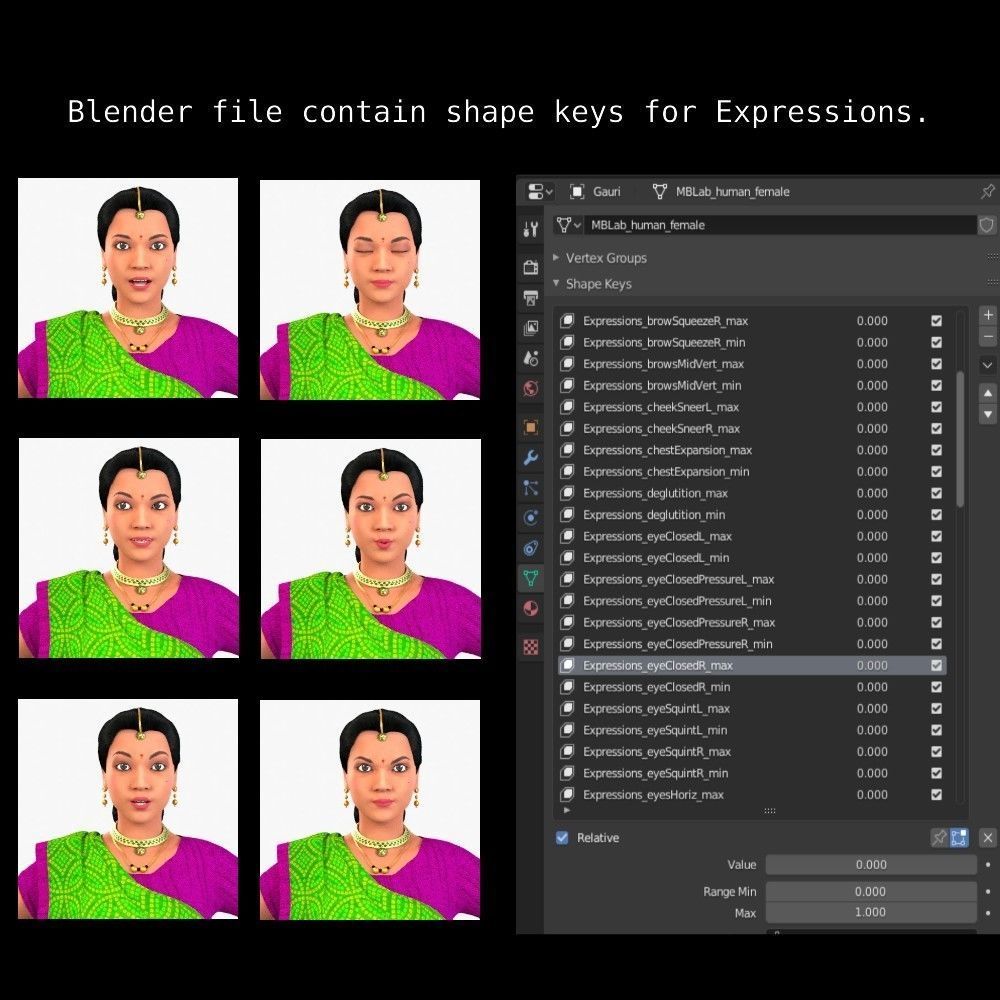Open mesh data-block browse dropdown
The image size is (1000, 1000).
click(569, 225)
